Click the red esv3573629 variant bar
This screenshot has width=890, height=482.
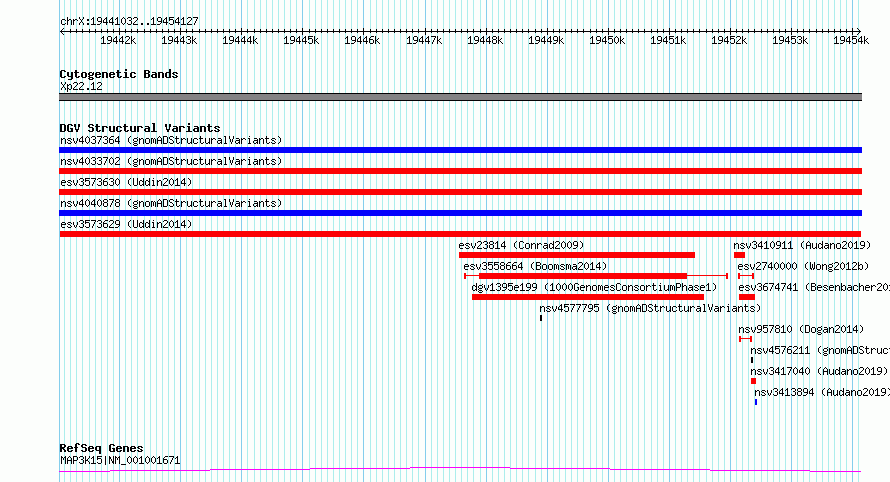(x=460, y=234)
